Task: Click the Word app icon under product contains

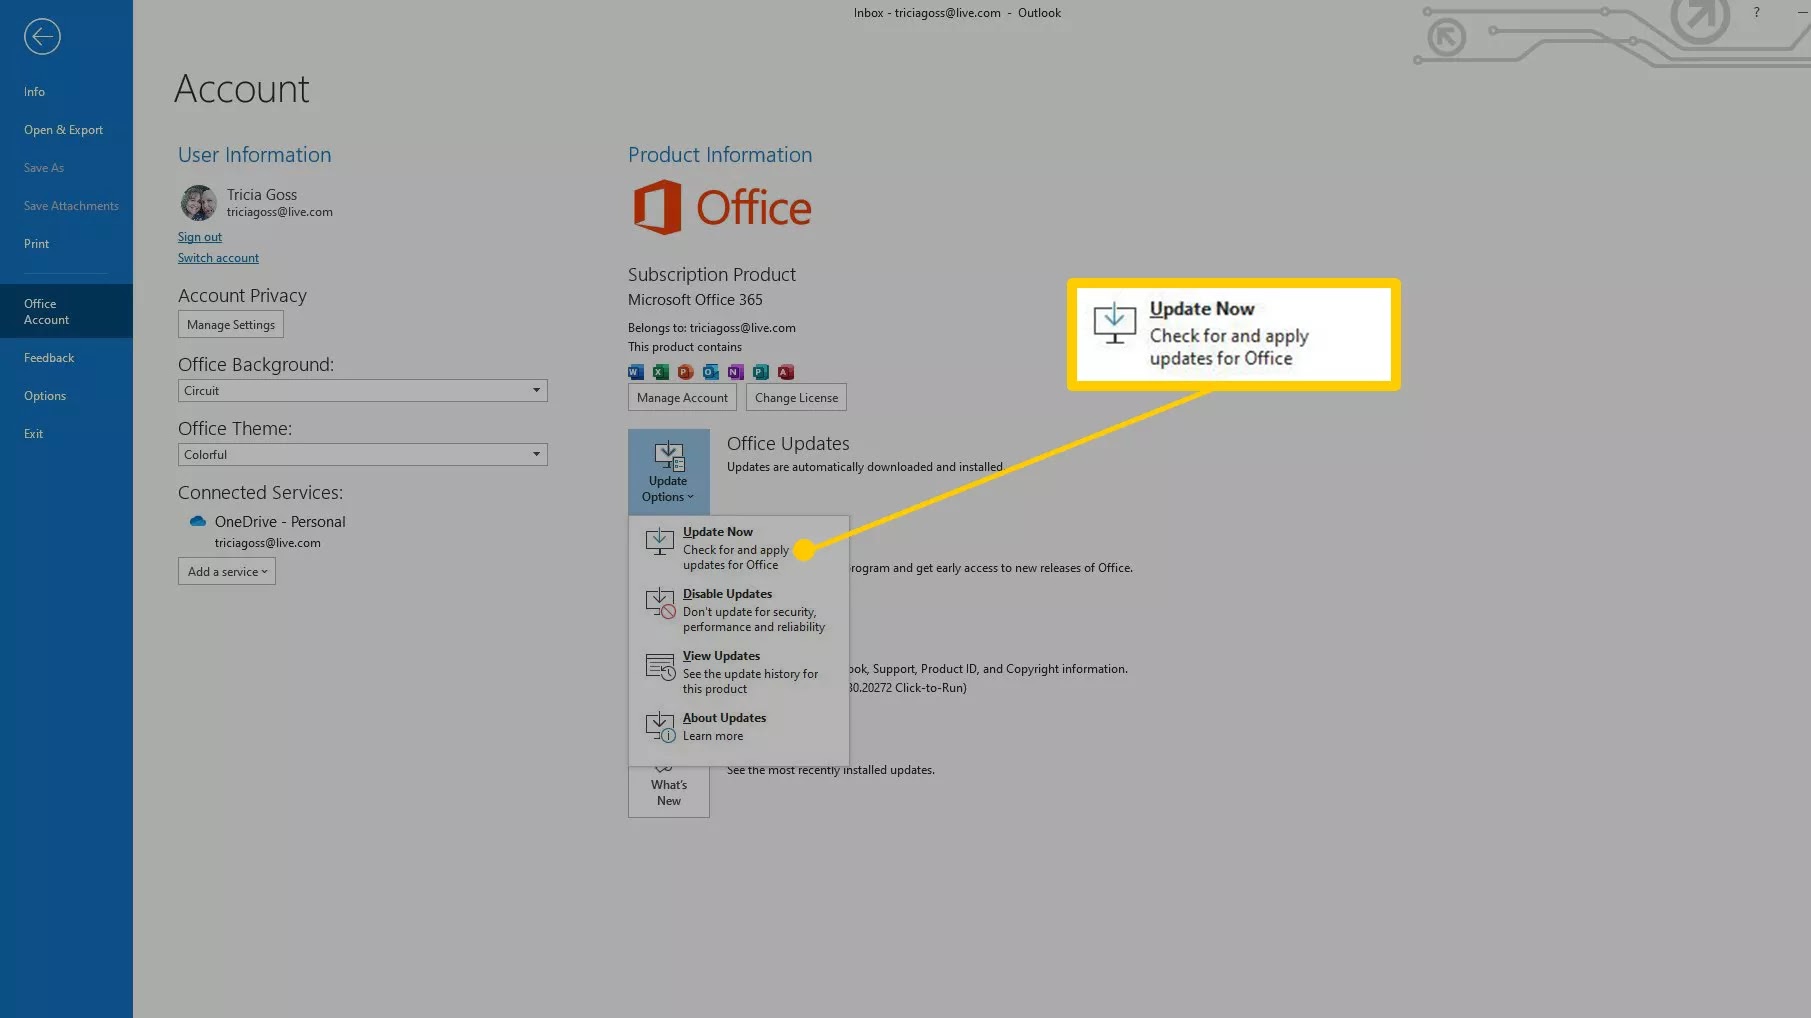Action: click(x=636, y=372)
